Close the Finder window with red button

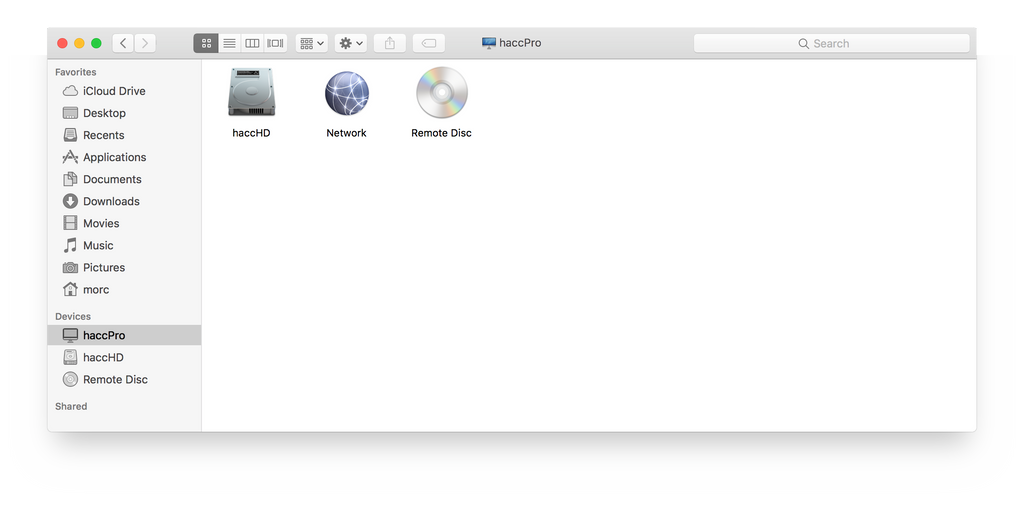coord(63,43)
